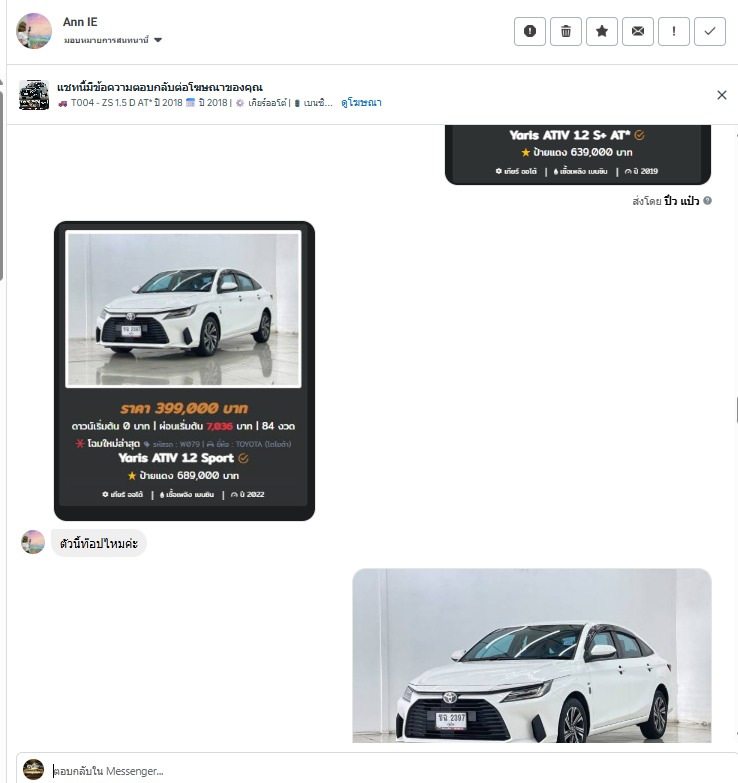Open Ann IE contact name
Image resolution: width=738 pixels, height=783 pixels.
[80, 22]
